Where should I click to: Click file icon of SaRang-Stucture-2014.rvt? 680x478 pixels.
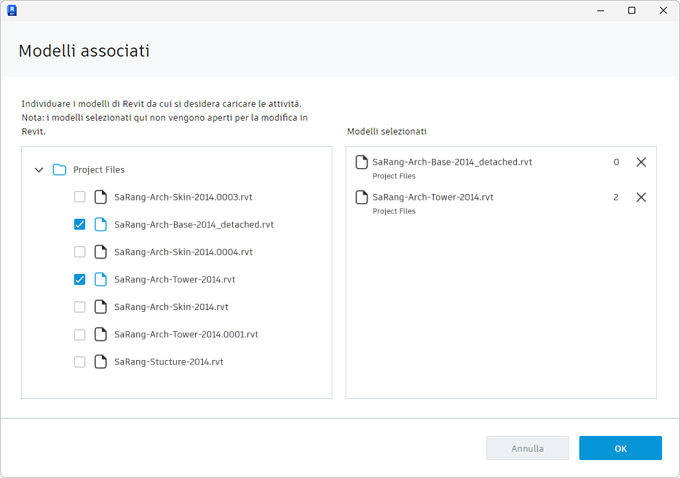pyautogui.click(x=100, y=361)
